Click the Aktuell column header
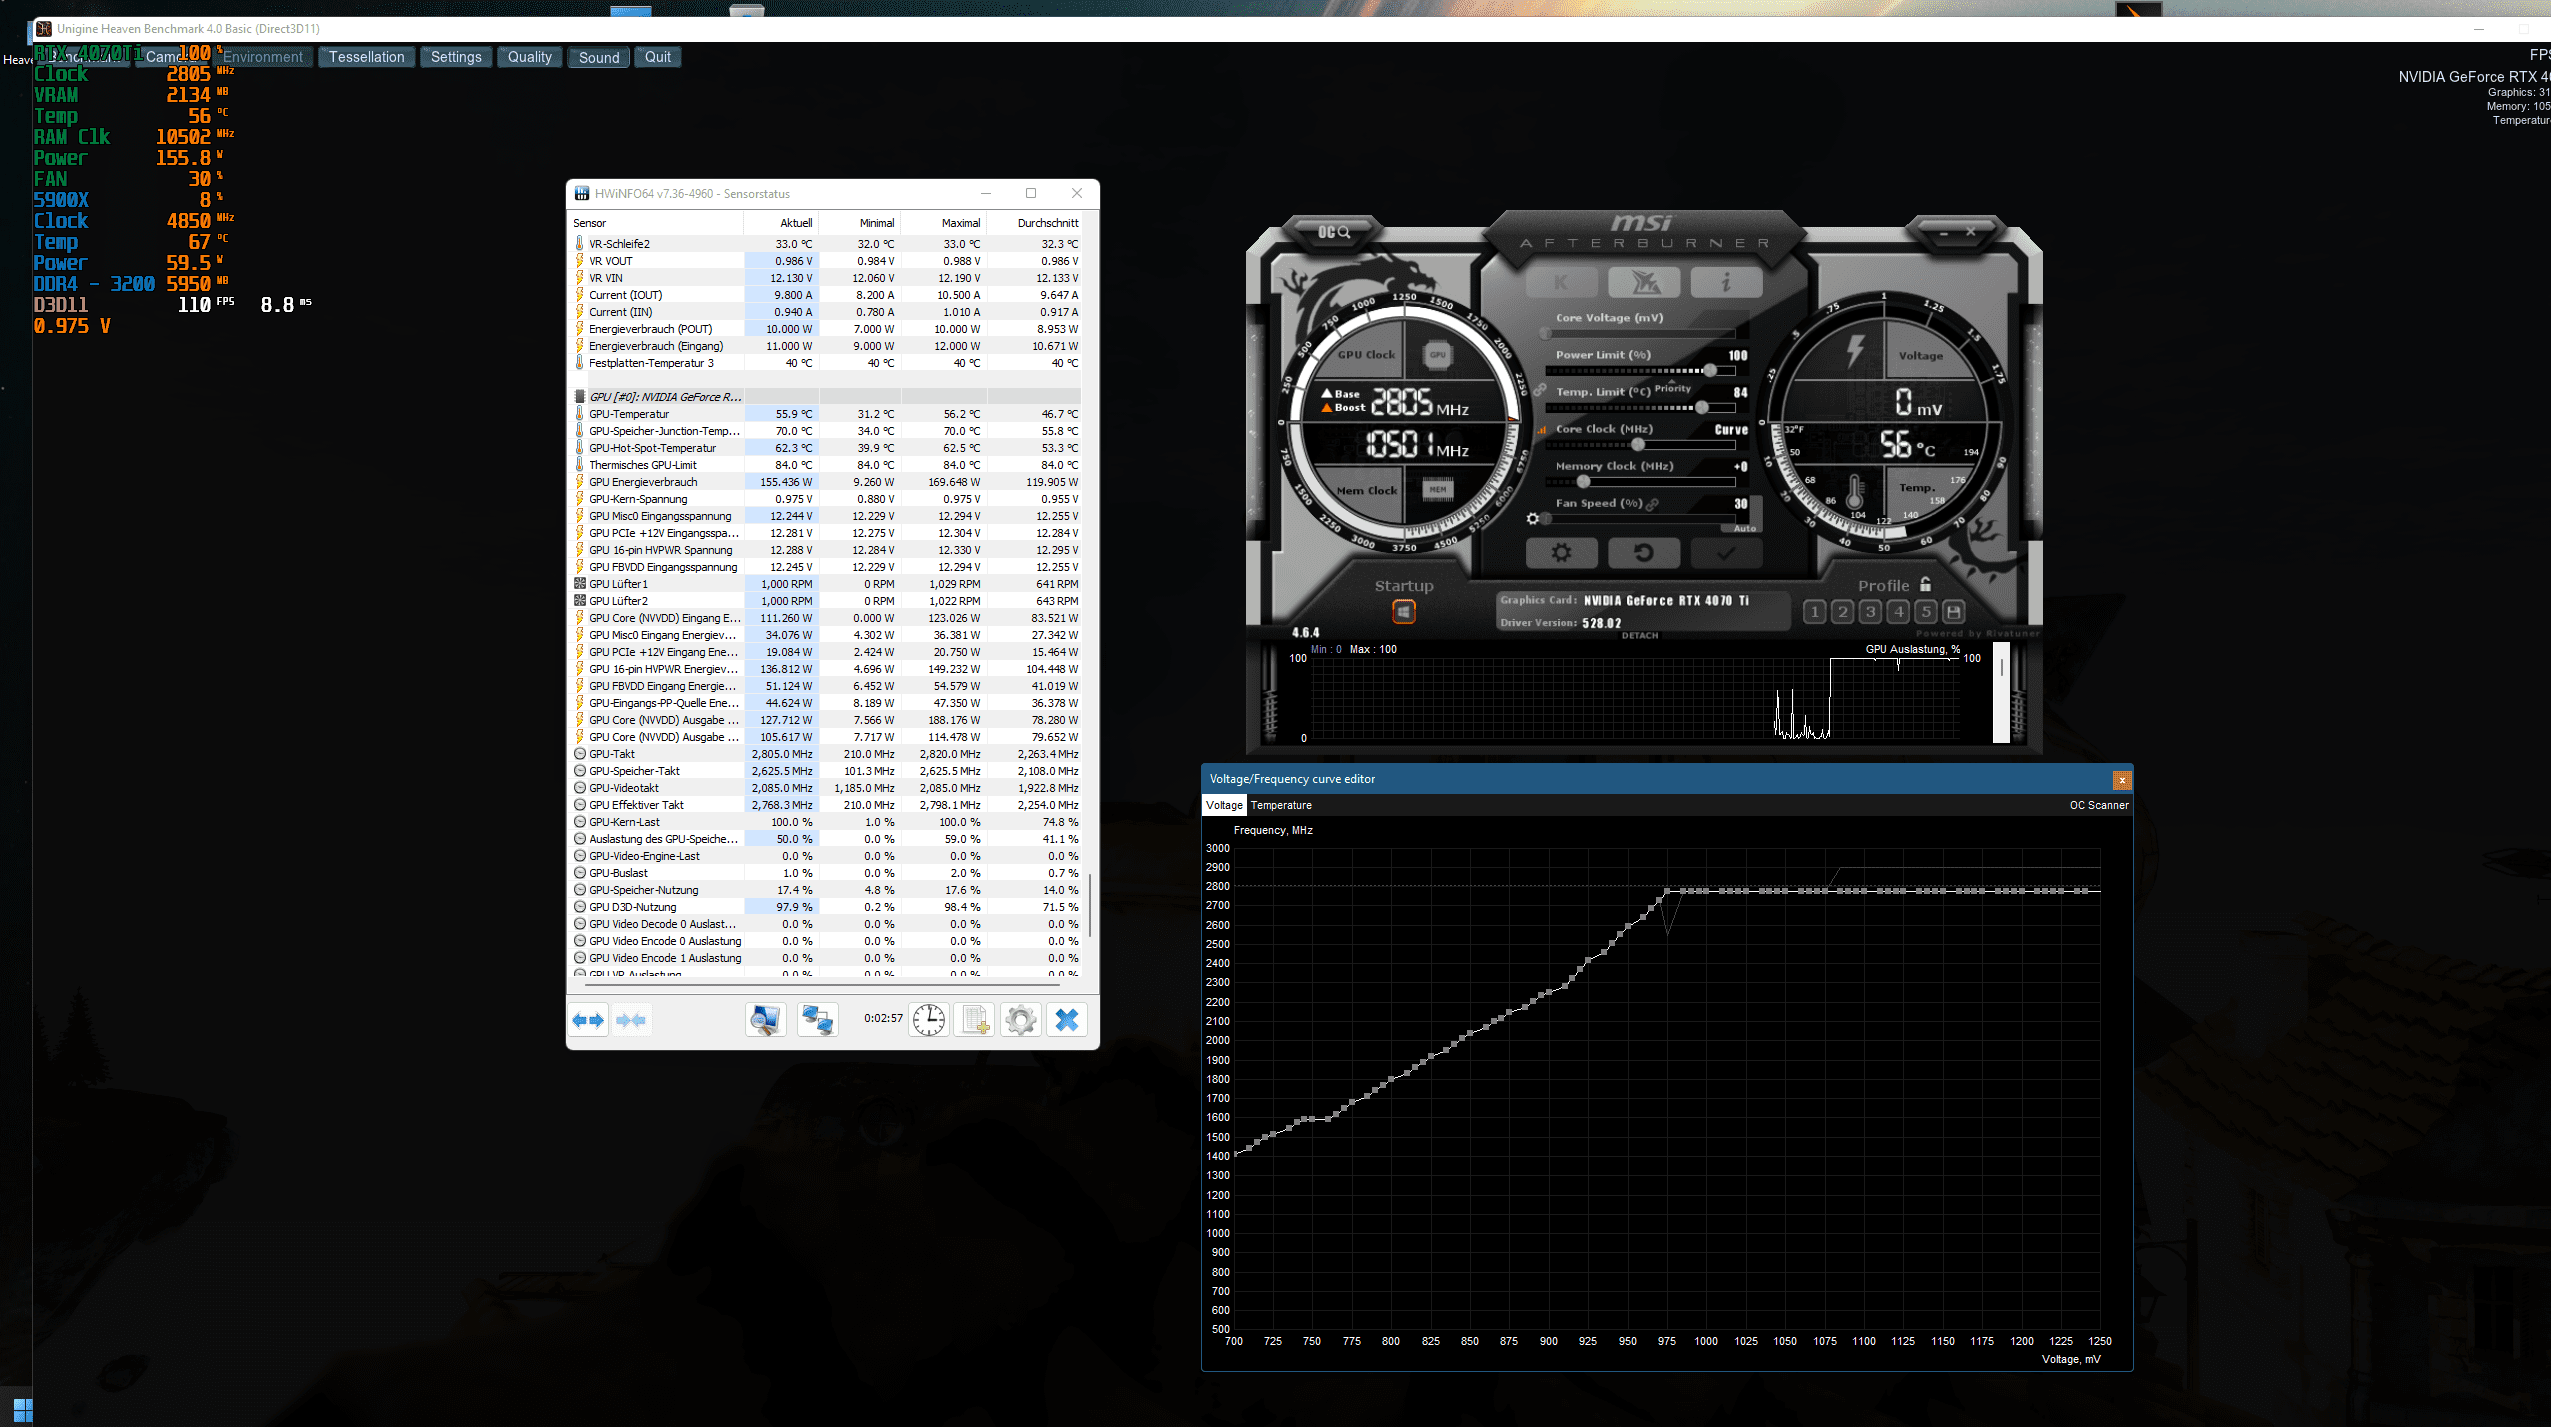This screenshot has height=1427, width=2551. coord(781,223)
